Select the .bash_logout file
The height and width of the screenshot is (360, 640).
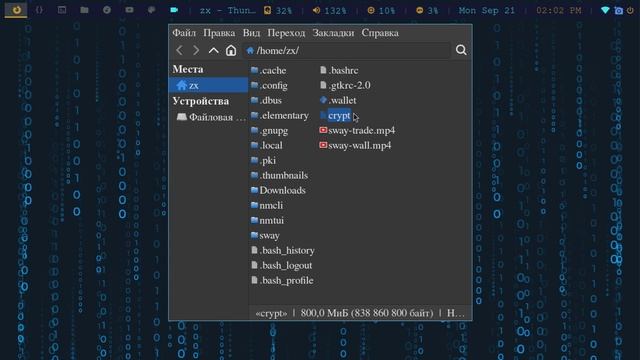point(282,265)
